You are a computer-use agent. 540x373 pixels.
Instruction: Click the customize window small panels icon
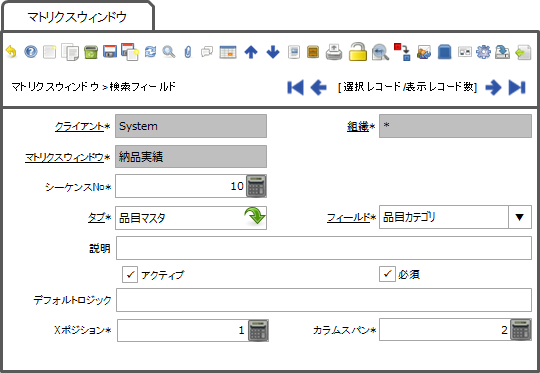coord(465,52)
